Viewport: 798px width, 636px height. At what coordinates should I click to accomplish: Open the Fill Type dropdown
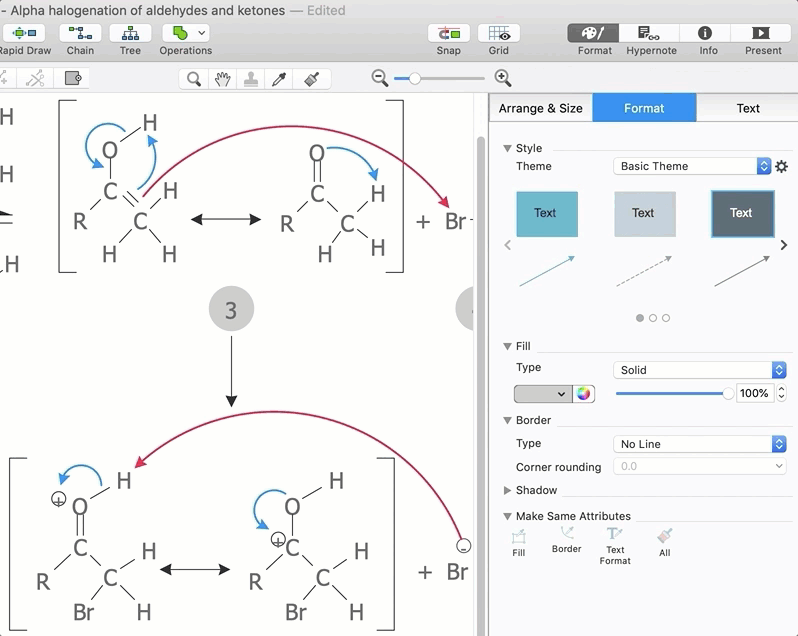point(700,370)
